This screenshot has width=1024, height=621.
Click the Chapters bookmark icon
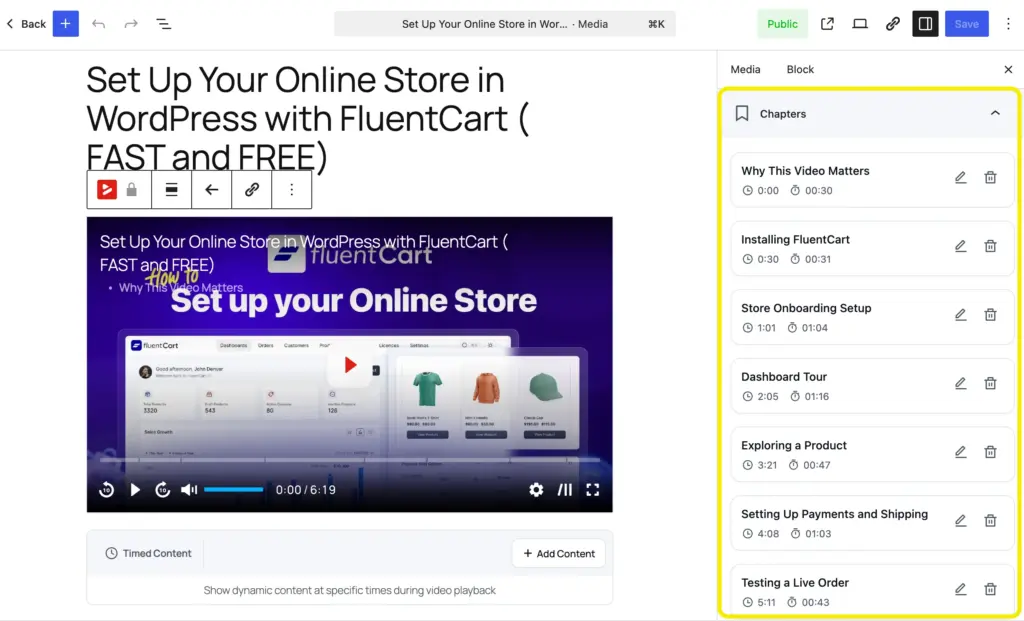tap(742, 114)
